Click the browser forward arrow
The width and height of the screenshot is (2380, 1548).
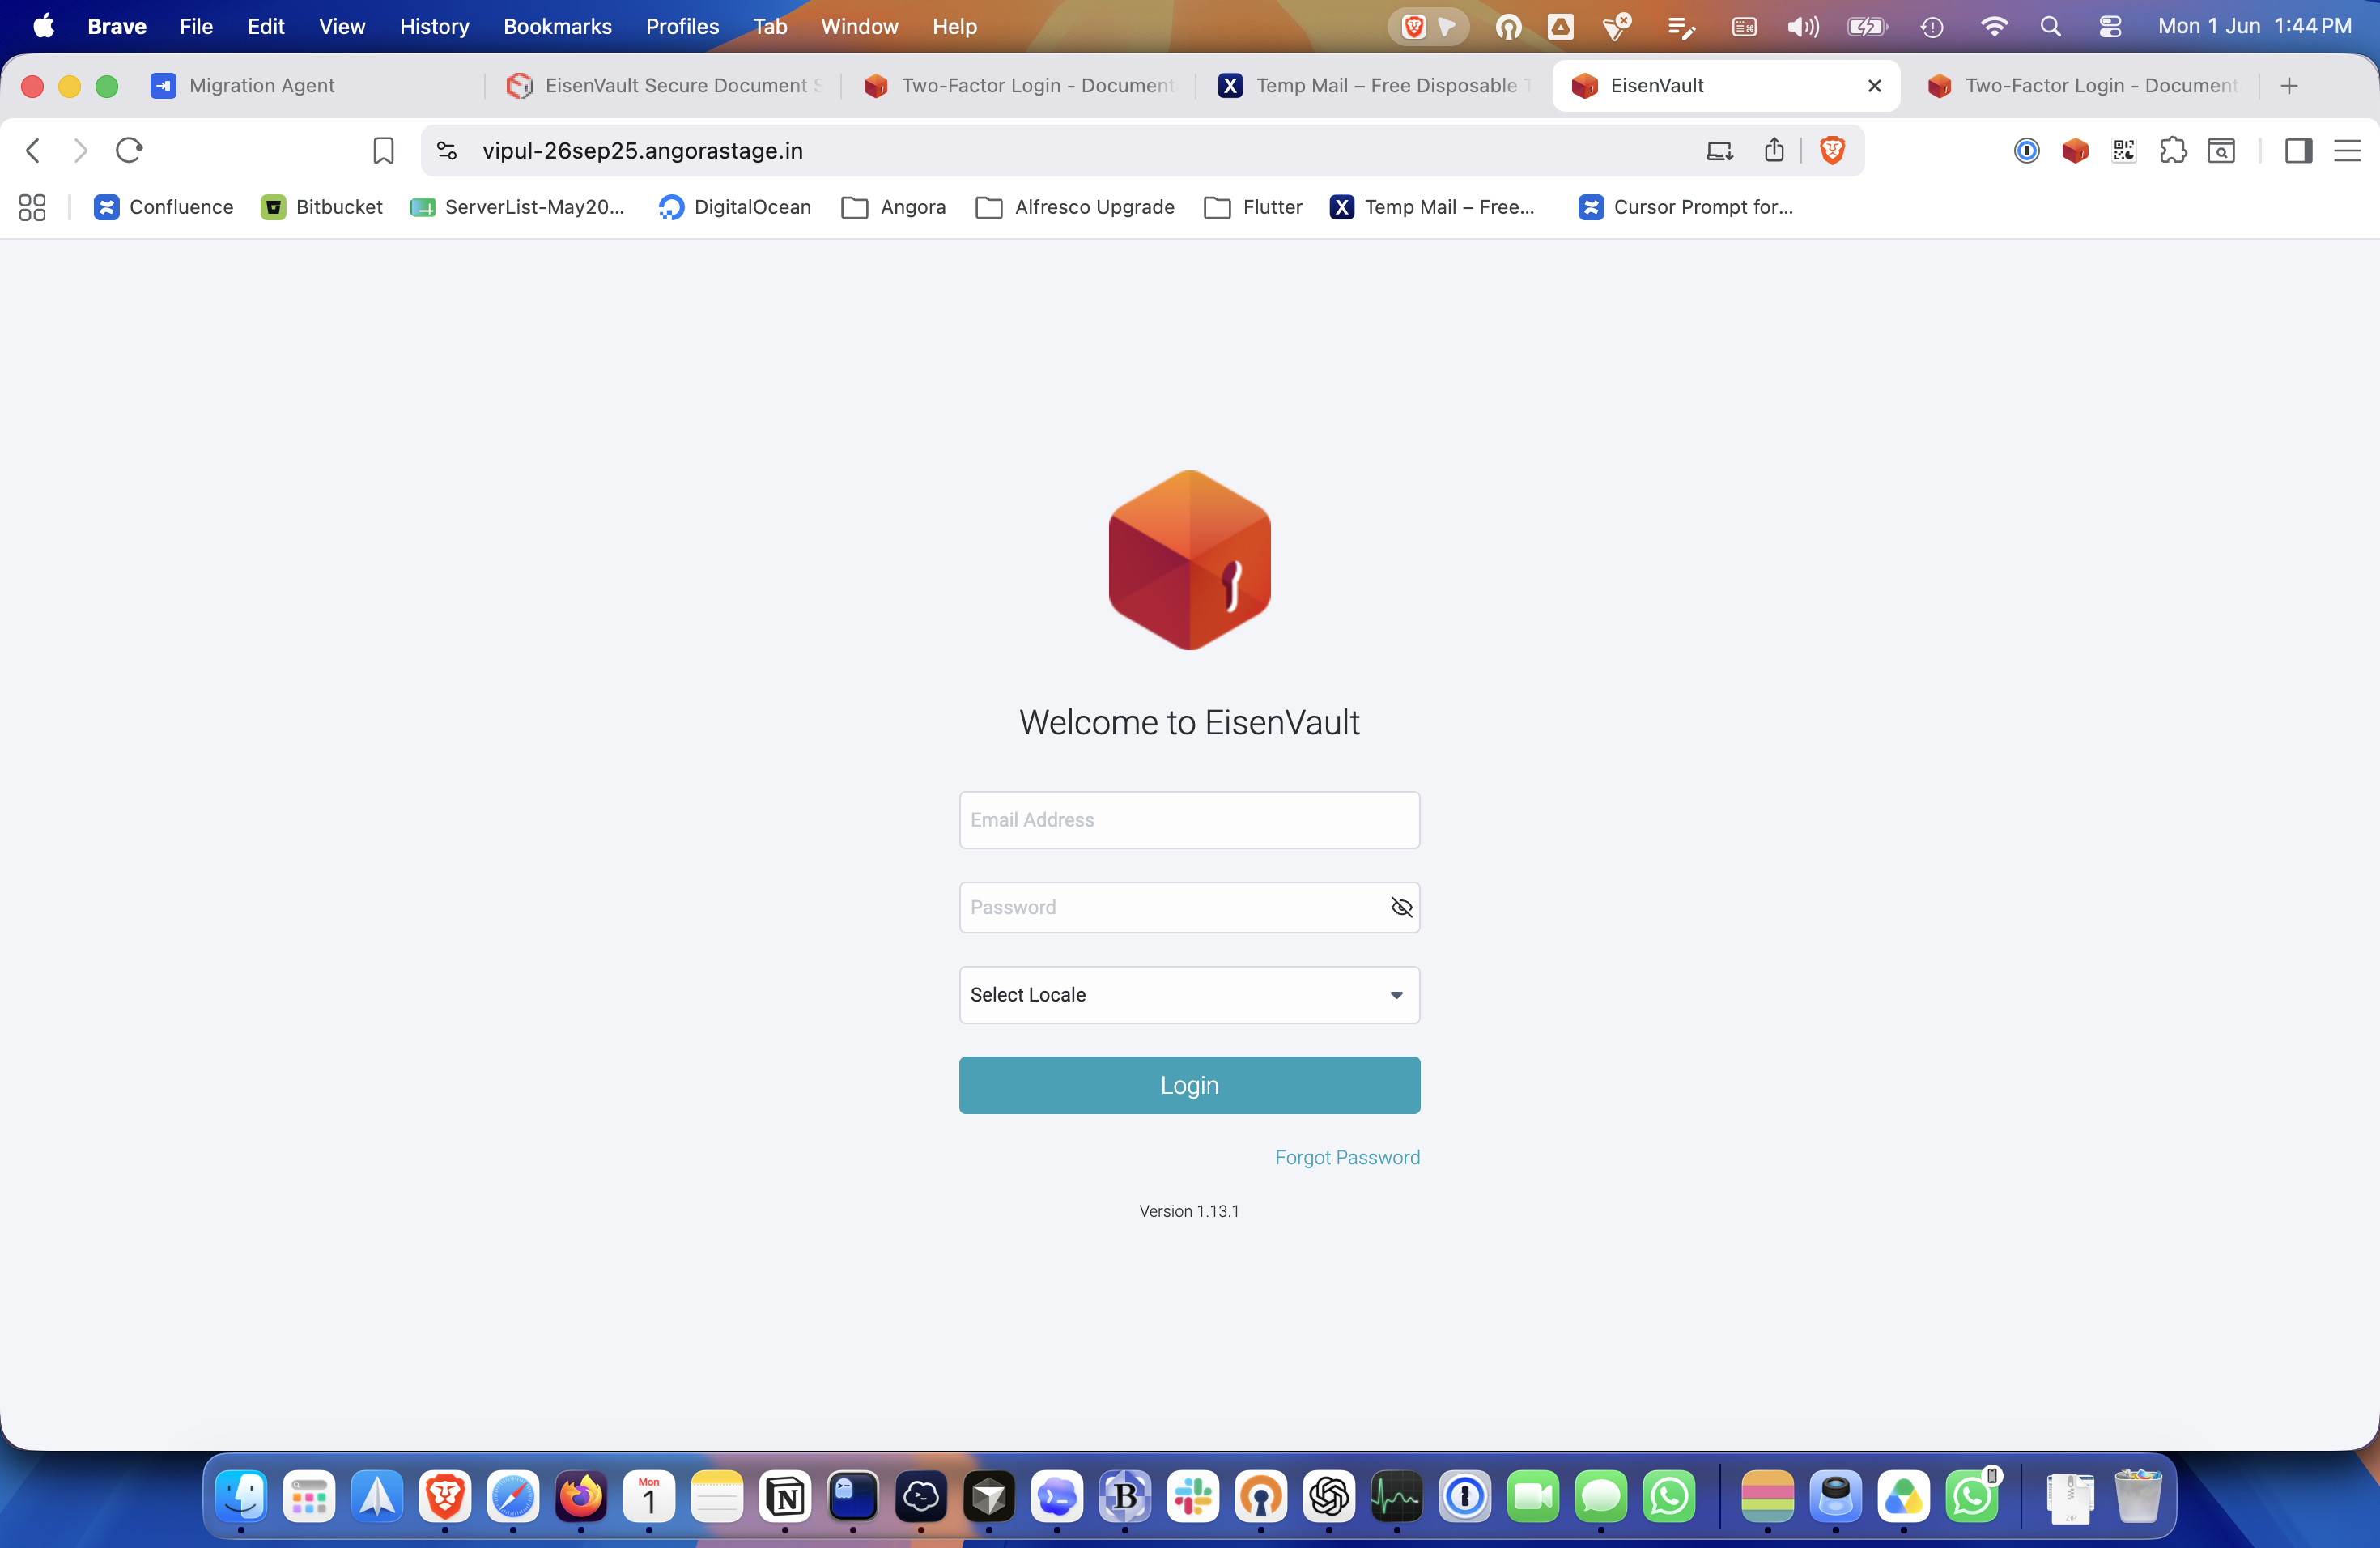click(x=81, y=151)
